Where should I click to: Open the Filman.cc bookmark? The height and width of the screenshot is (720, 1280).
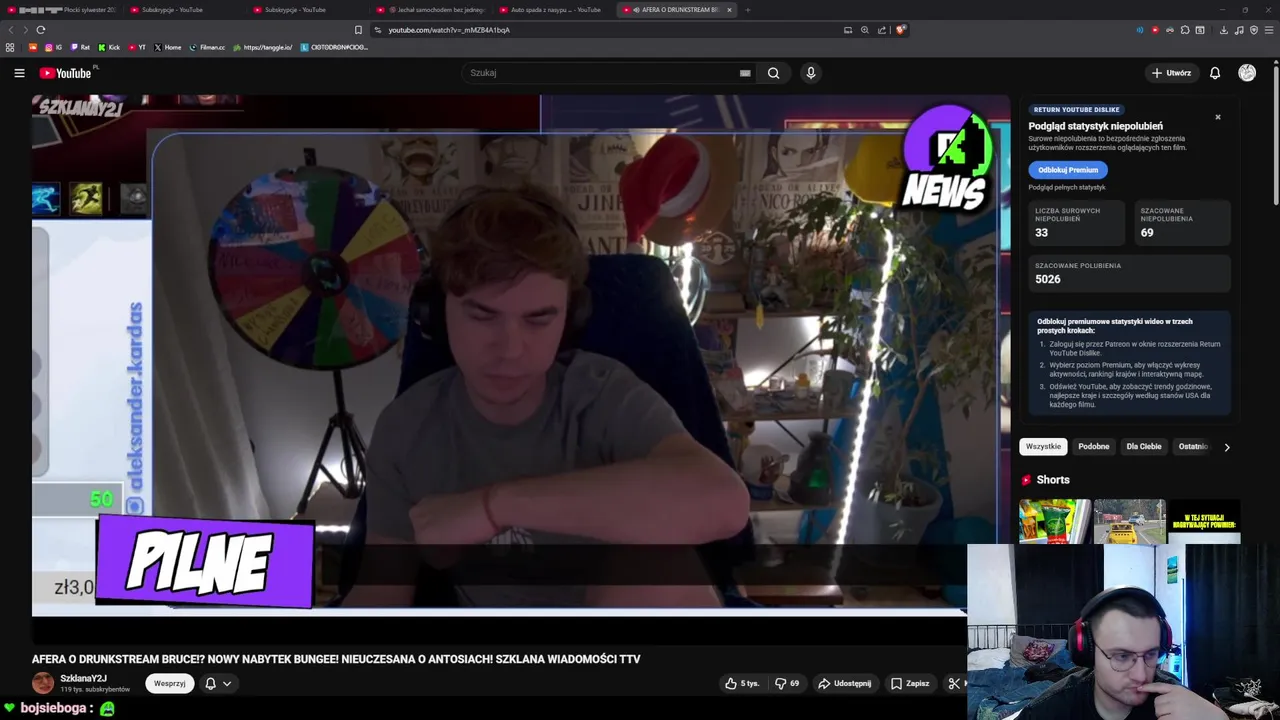(207, 47)
